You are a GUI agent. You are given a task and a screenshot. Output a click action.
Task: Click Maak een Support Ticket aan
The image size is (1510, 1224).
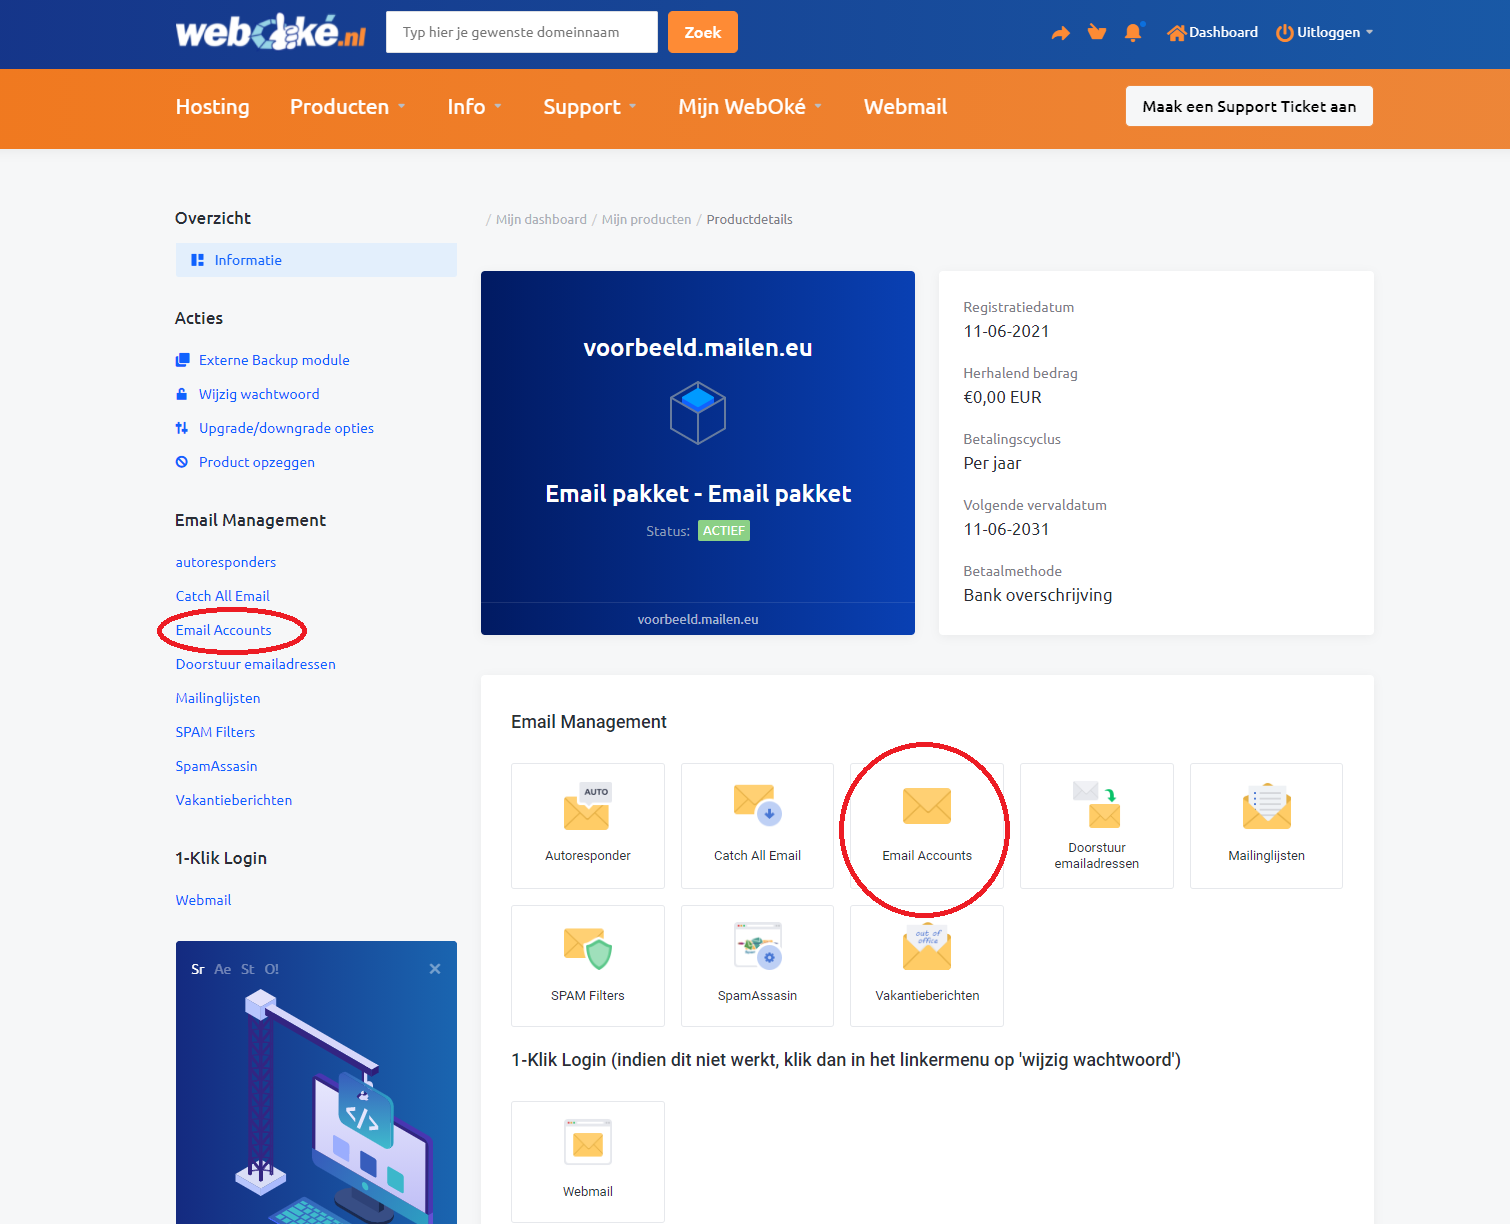tap(1249, 106)
